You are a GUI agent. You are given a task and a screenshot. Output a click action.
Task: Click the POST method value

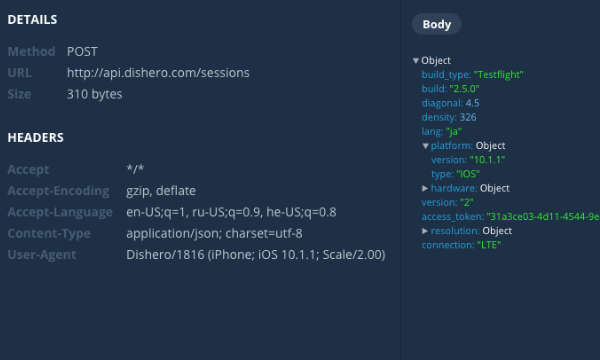click(x=82, y=51)
